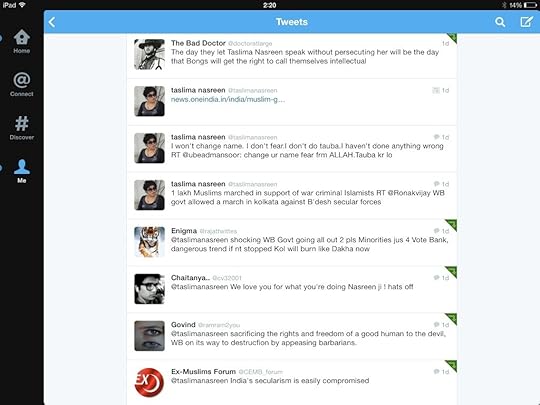The width and height of the screenshot is (540, 405).
Task: View The Bad Doctor's profile picture
Action: pyautogui.click(x=149, y=54)
